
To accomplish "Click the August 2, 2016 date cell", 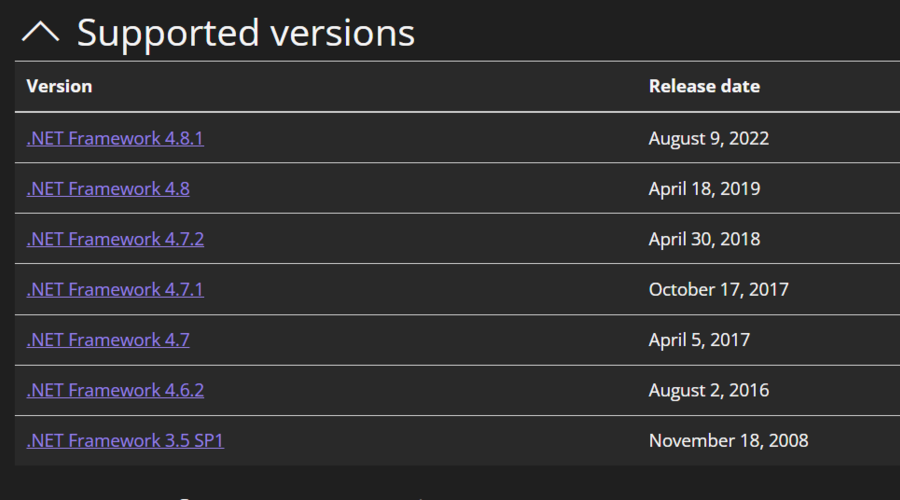I will 708,390.
